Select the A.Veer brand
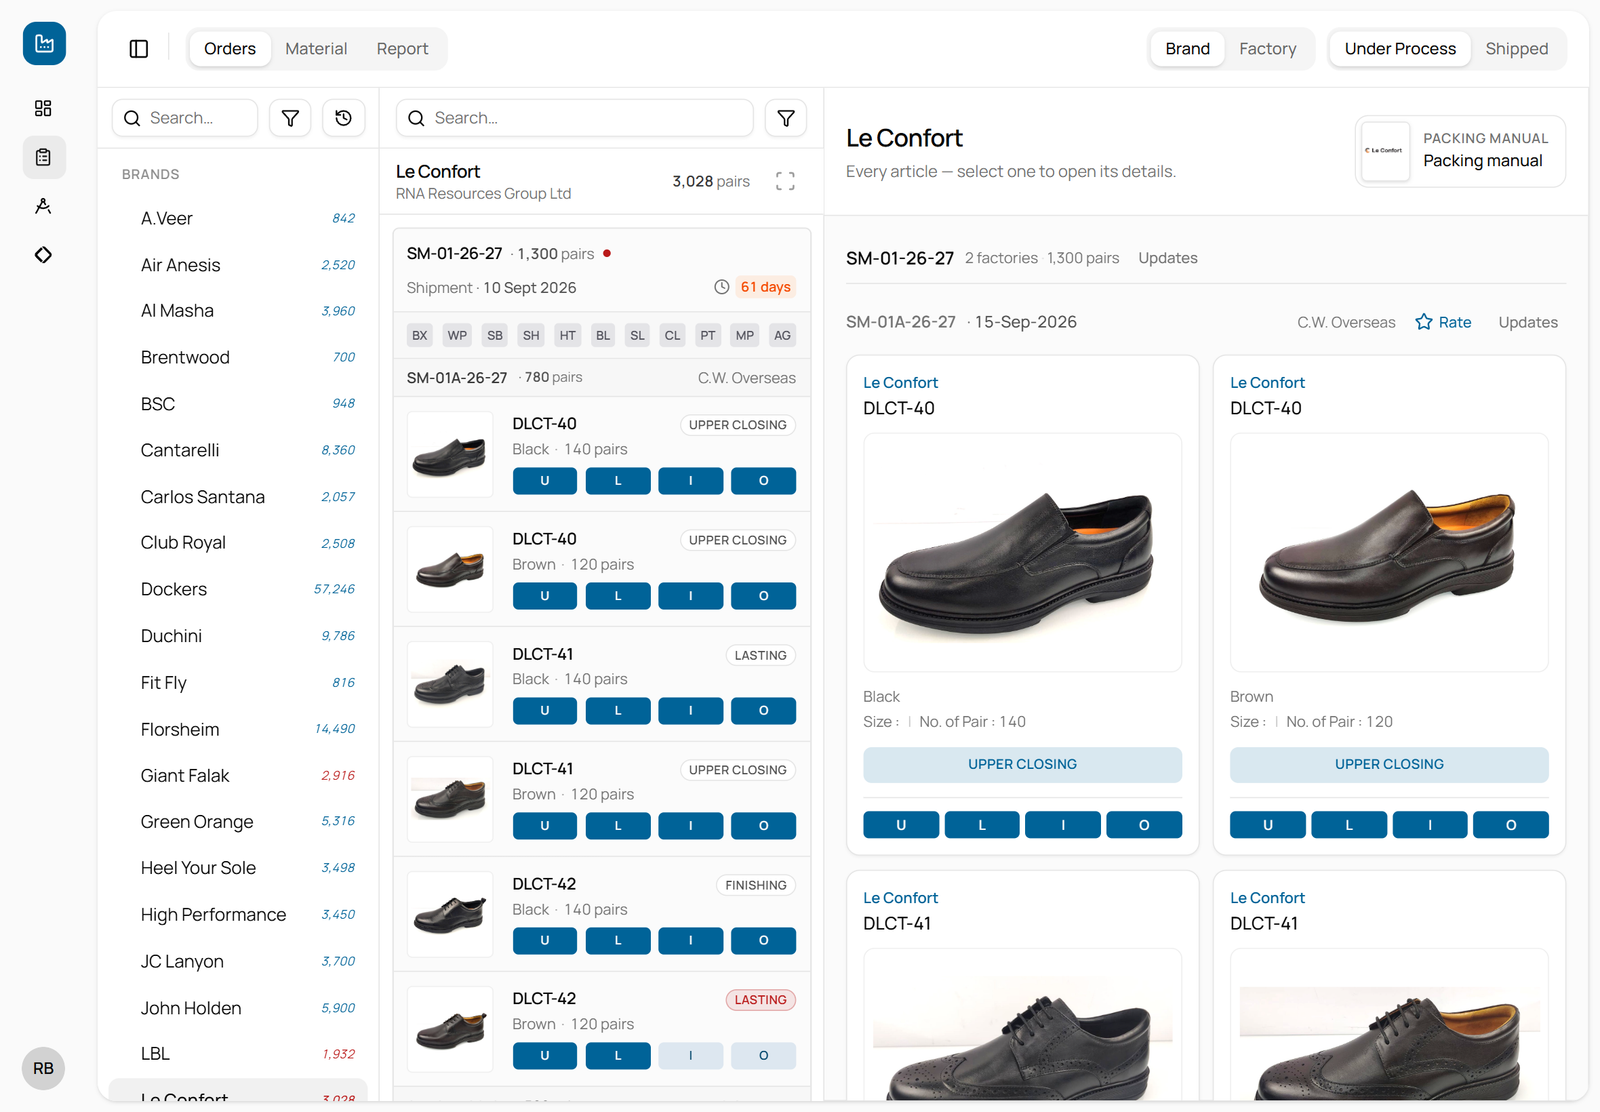 tap(238, 218)
